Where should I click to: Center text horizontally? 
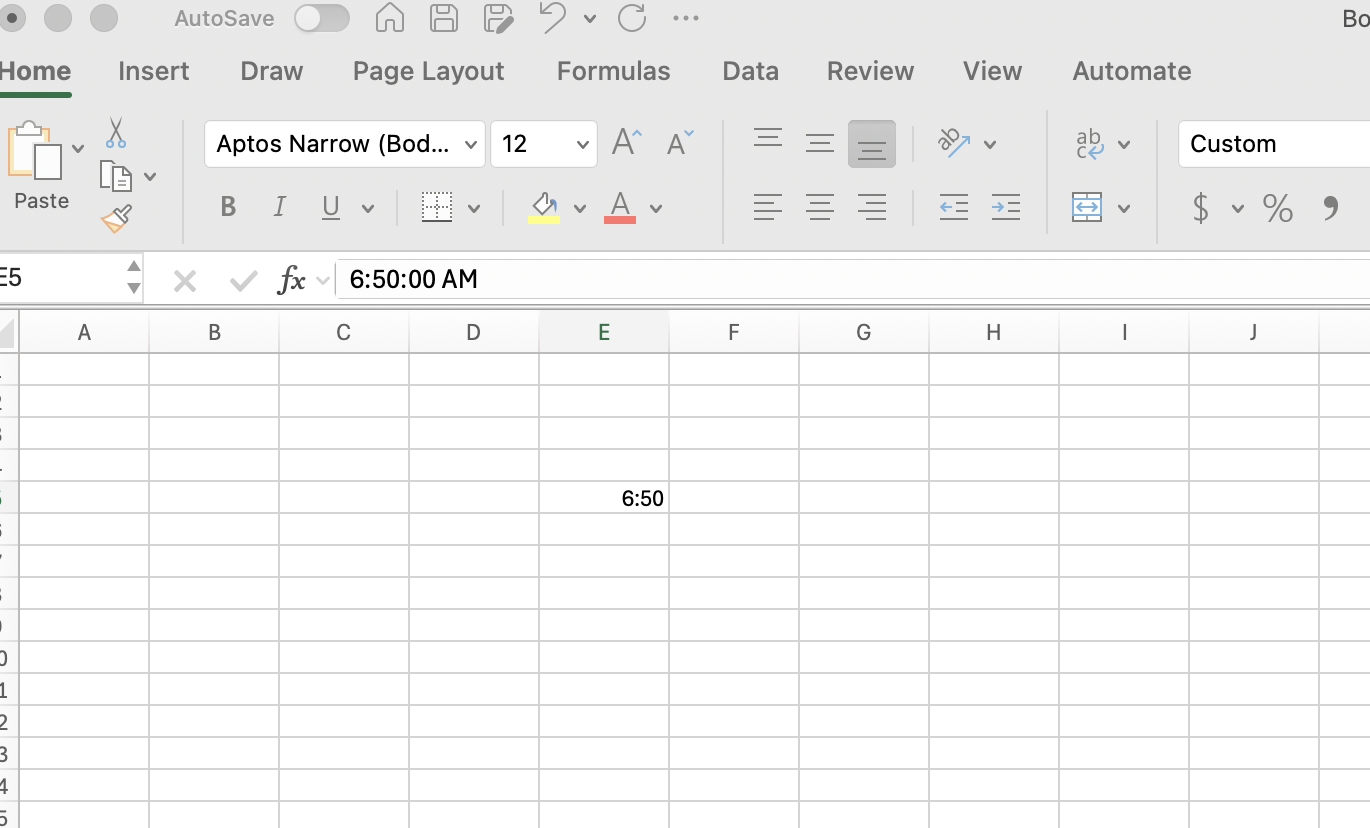click(820, 208)
